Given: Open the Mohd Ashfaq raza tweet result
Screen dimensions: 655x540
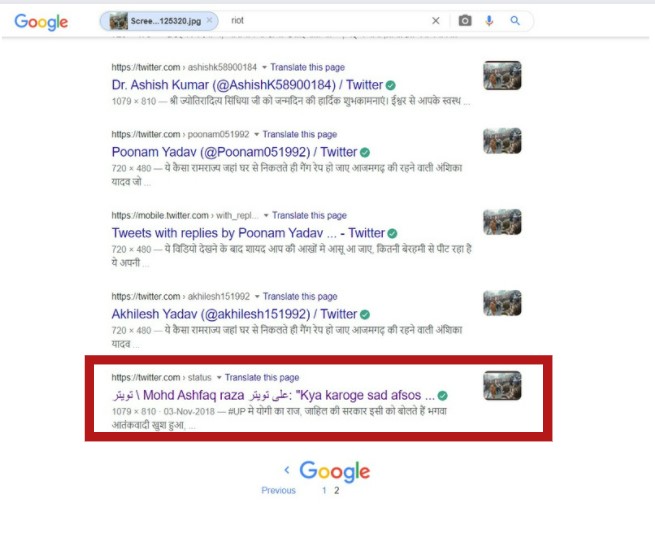Looking at the screenshot, I should (x=272, y=395).
